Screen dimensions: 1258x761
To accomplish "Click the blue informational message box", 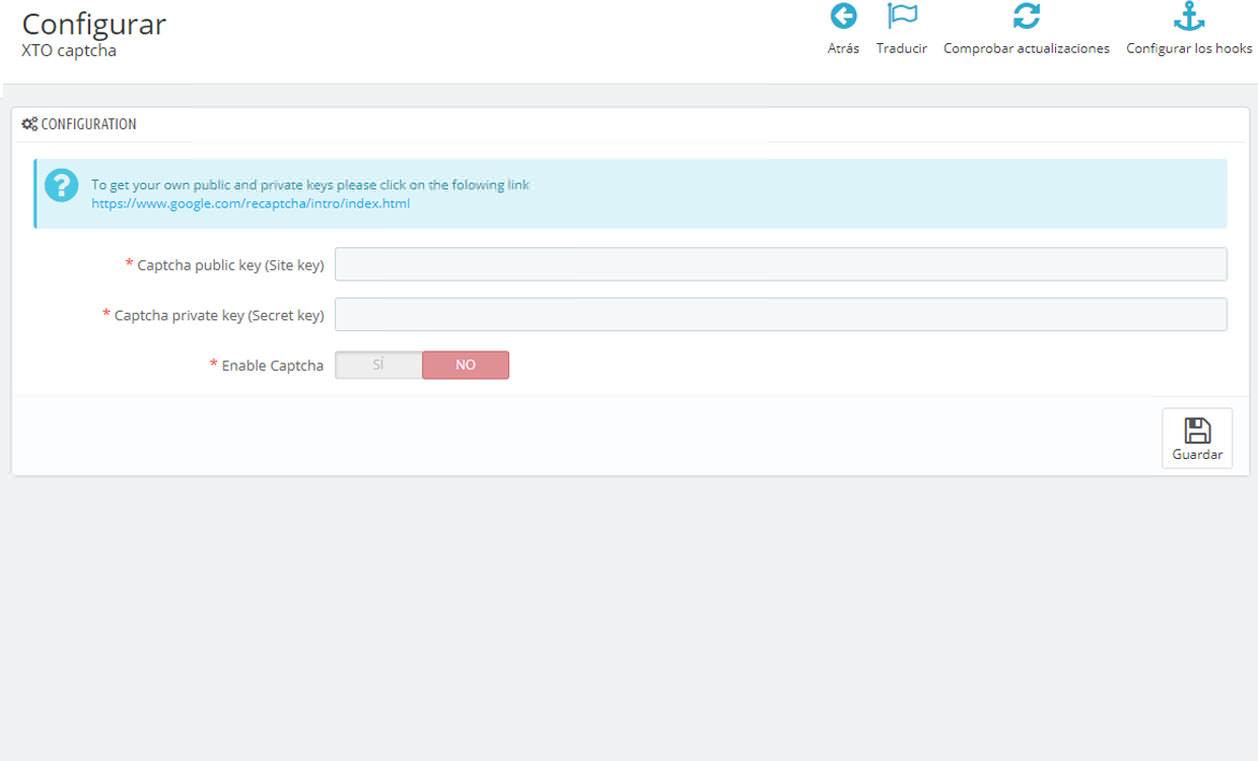I will pos(629,193).
